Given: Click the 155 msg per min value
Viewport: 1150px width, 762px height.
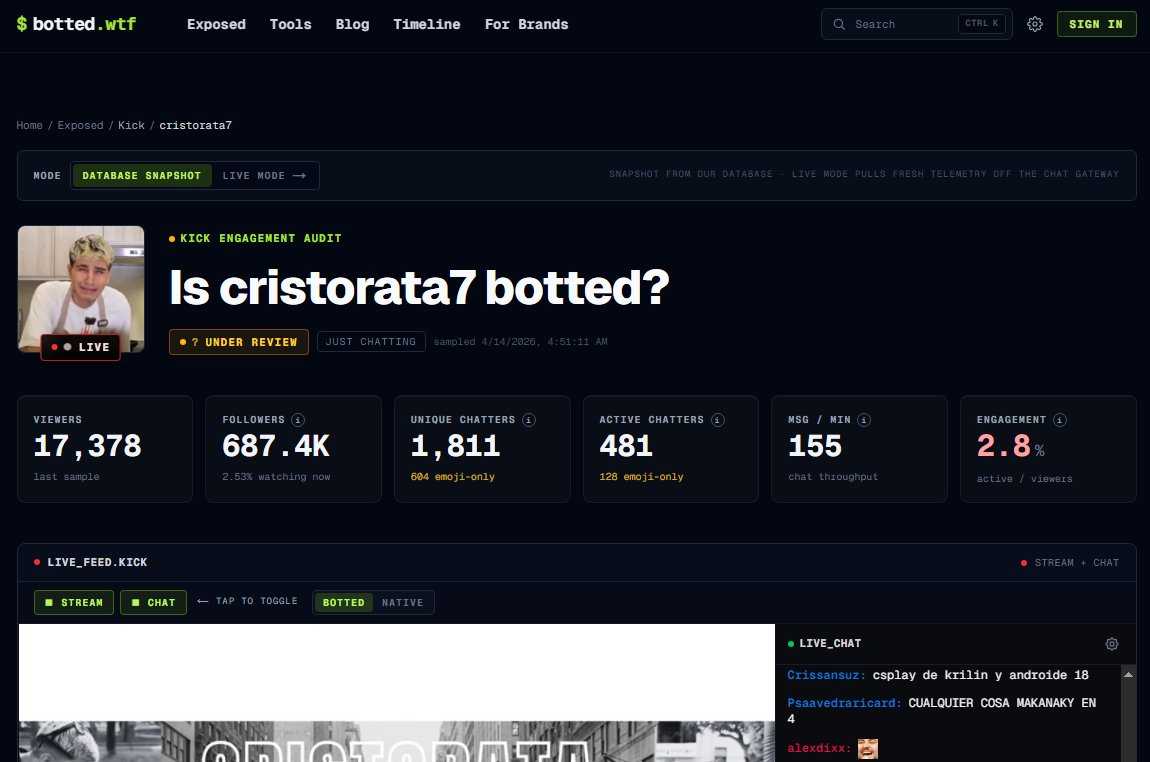Looking at the screenshot, I should click(x=815, y=446).
